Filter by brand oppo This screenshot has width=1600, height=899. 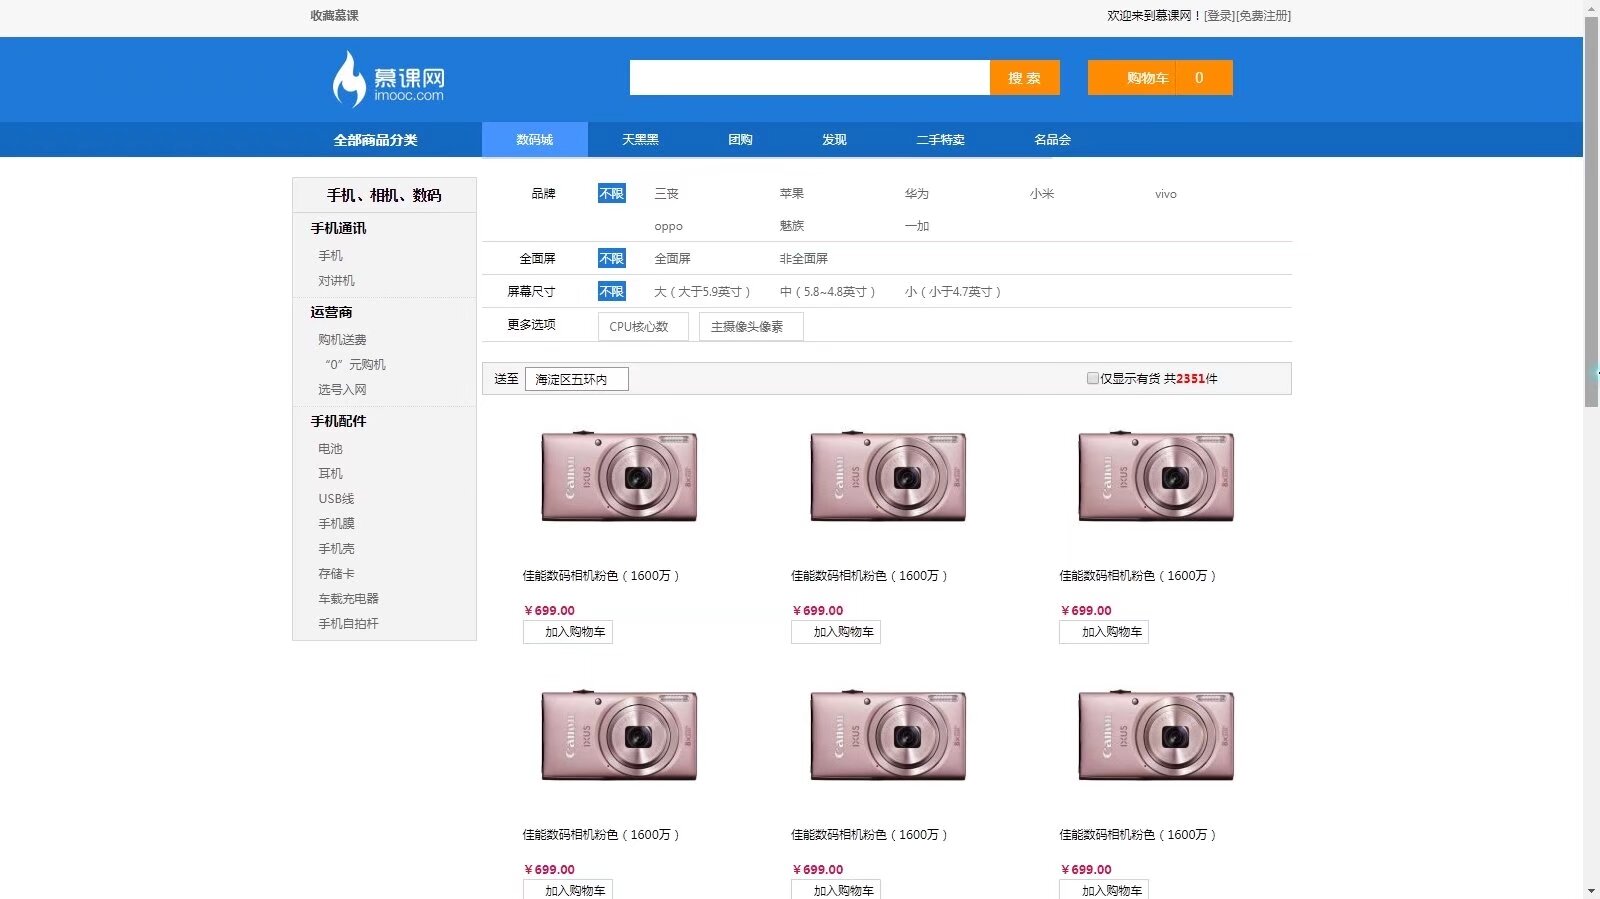pyautogui.click(x=668, y=227)
